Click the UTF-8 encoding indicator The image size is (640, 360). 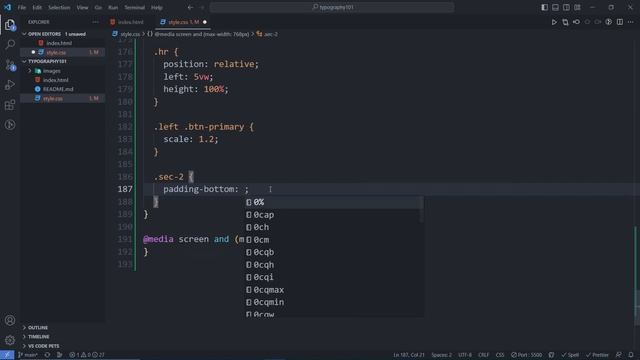point(465,355)
